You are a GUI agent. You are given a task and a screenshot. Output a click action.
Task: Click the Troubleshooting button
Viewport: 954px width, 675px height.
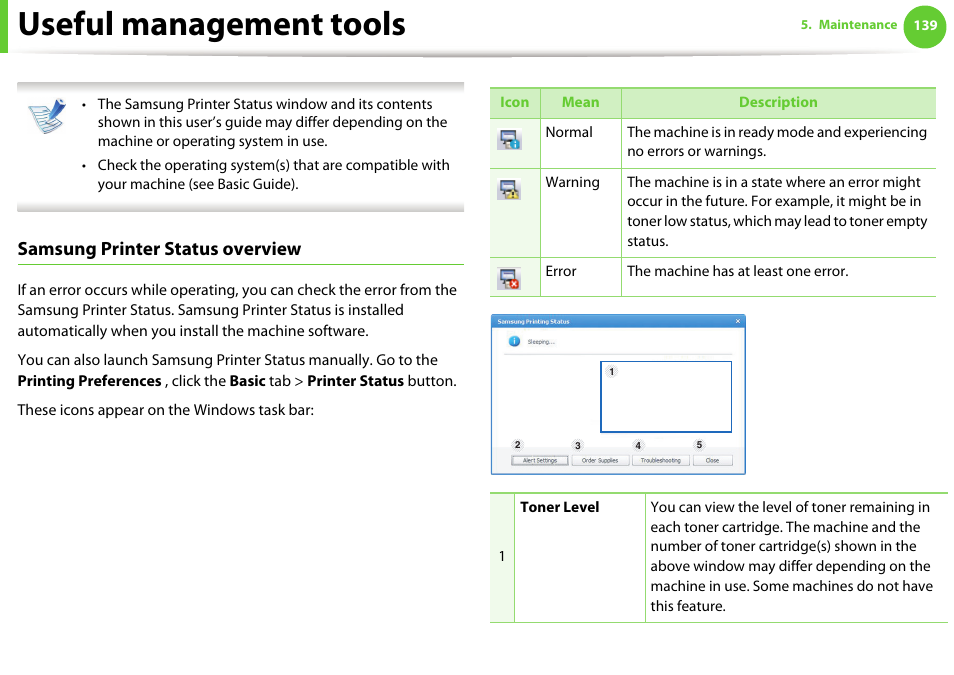pos(661,461)
